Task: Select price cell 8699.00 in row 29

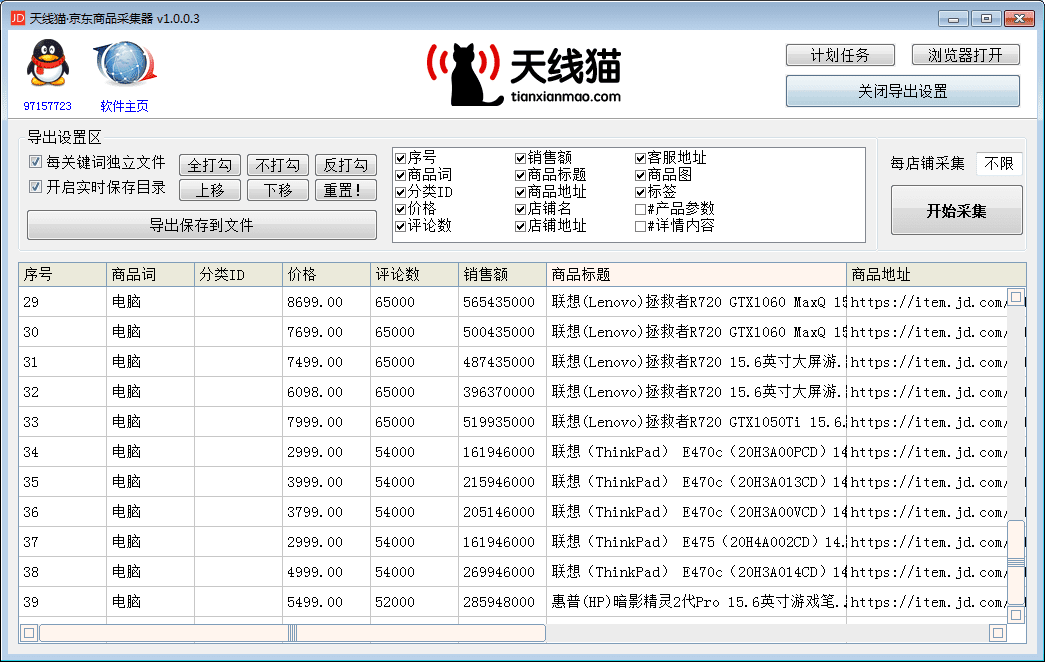Action: (327, 302)
